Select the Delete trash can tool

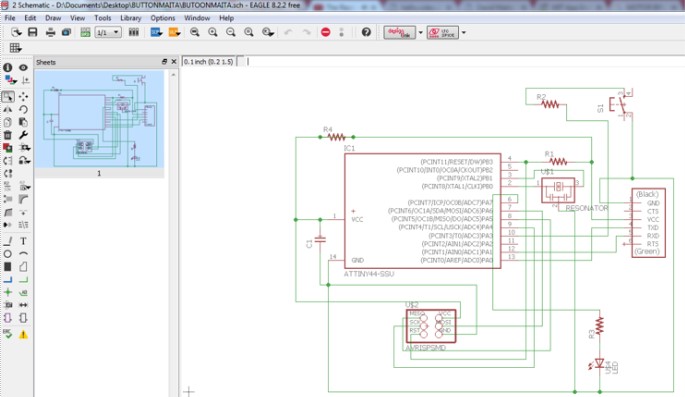tap(8, 135)
